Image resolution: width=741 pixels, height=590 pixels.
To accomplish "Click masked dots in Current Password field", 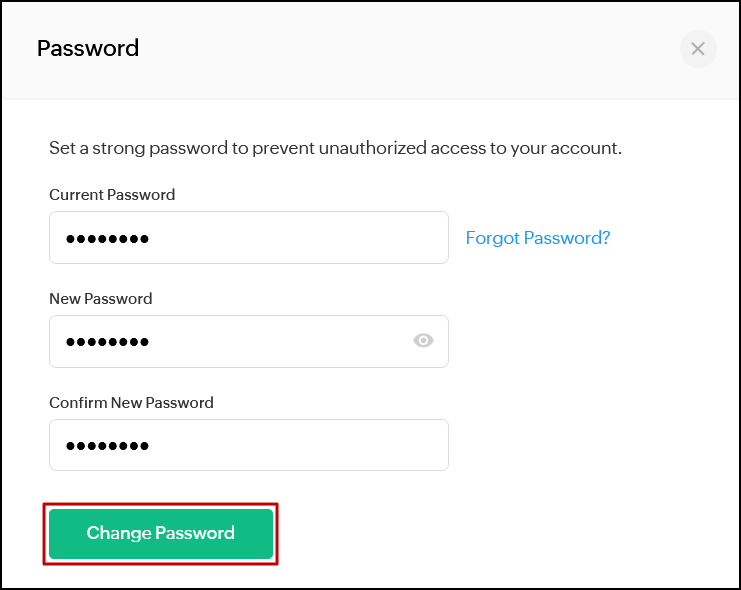I will [107, 239].
